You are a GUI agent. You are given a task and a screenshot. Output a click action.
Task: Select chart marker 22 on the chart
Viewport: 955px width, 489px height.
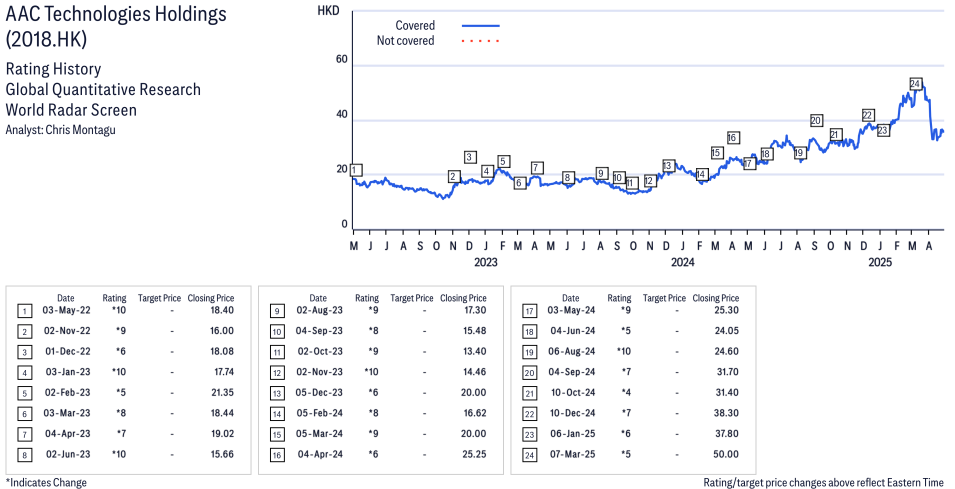point(868,115)
